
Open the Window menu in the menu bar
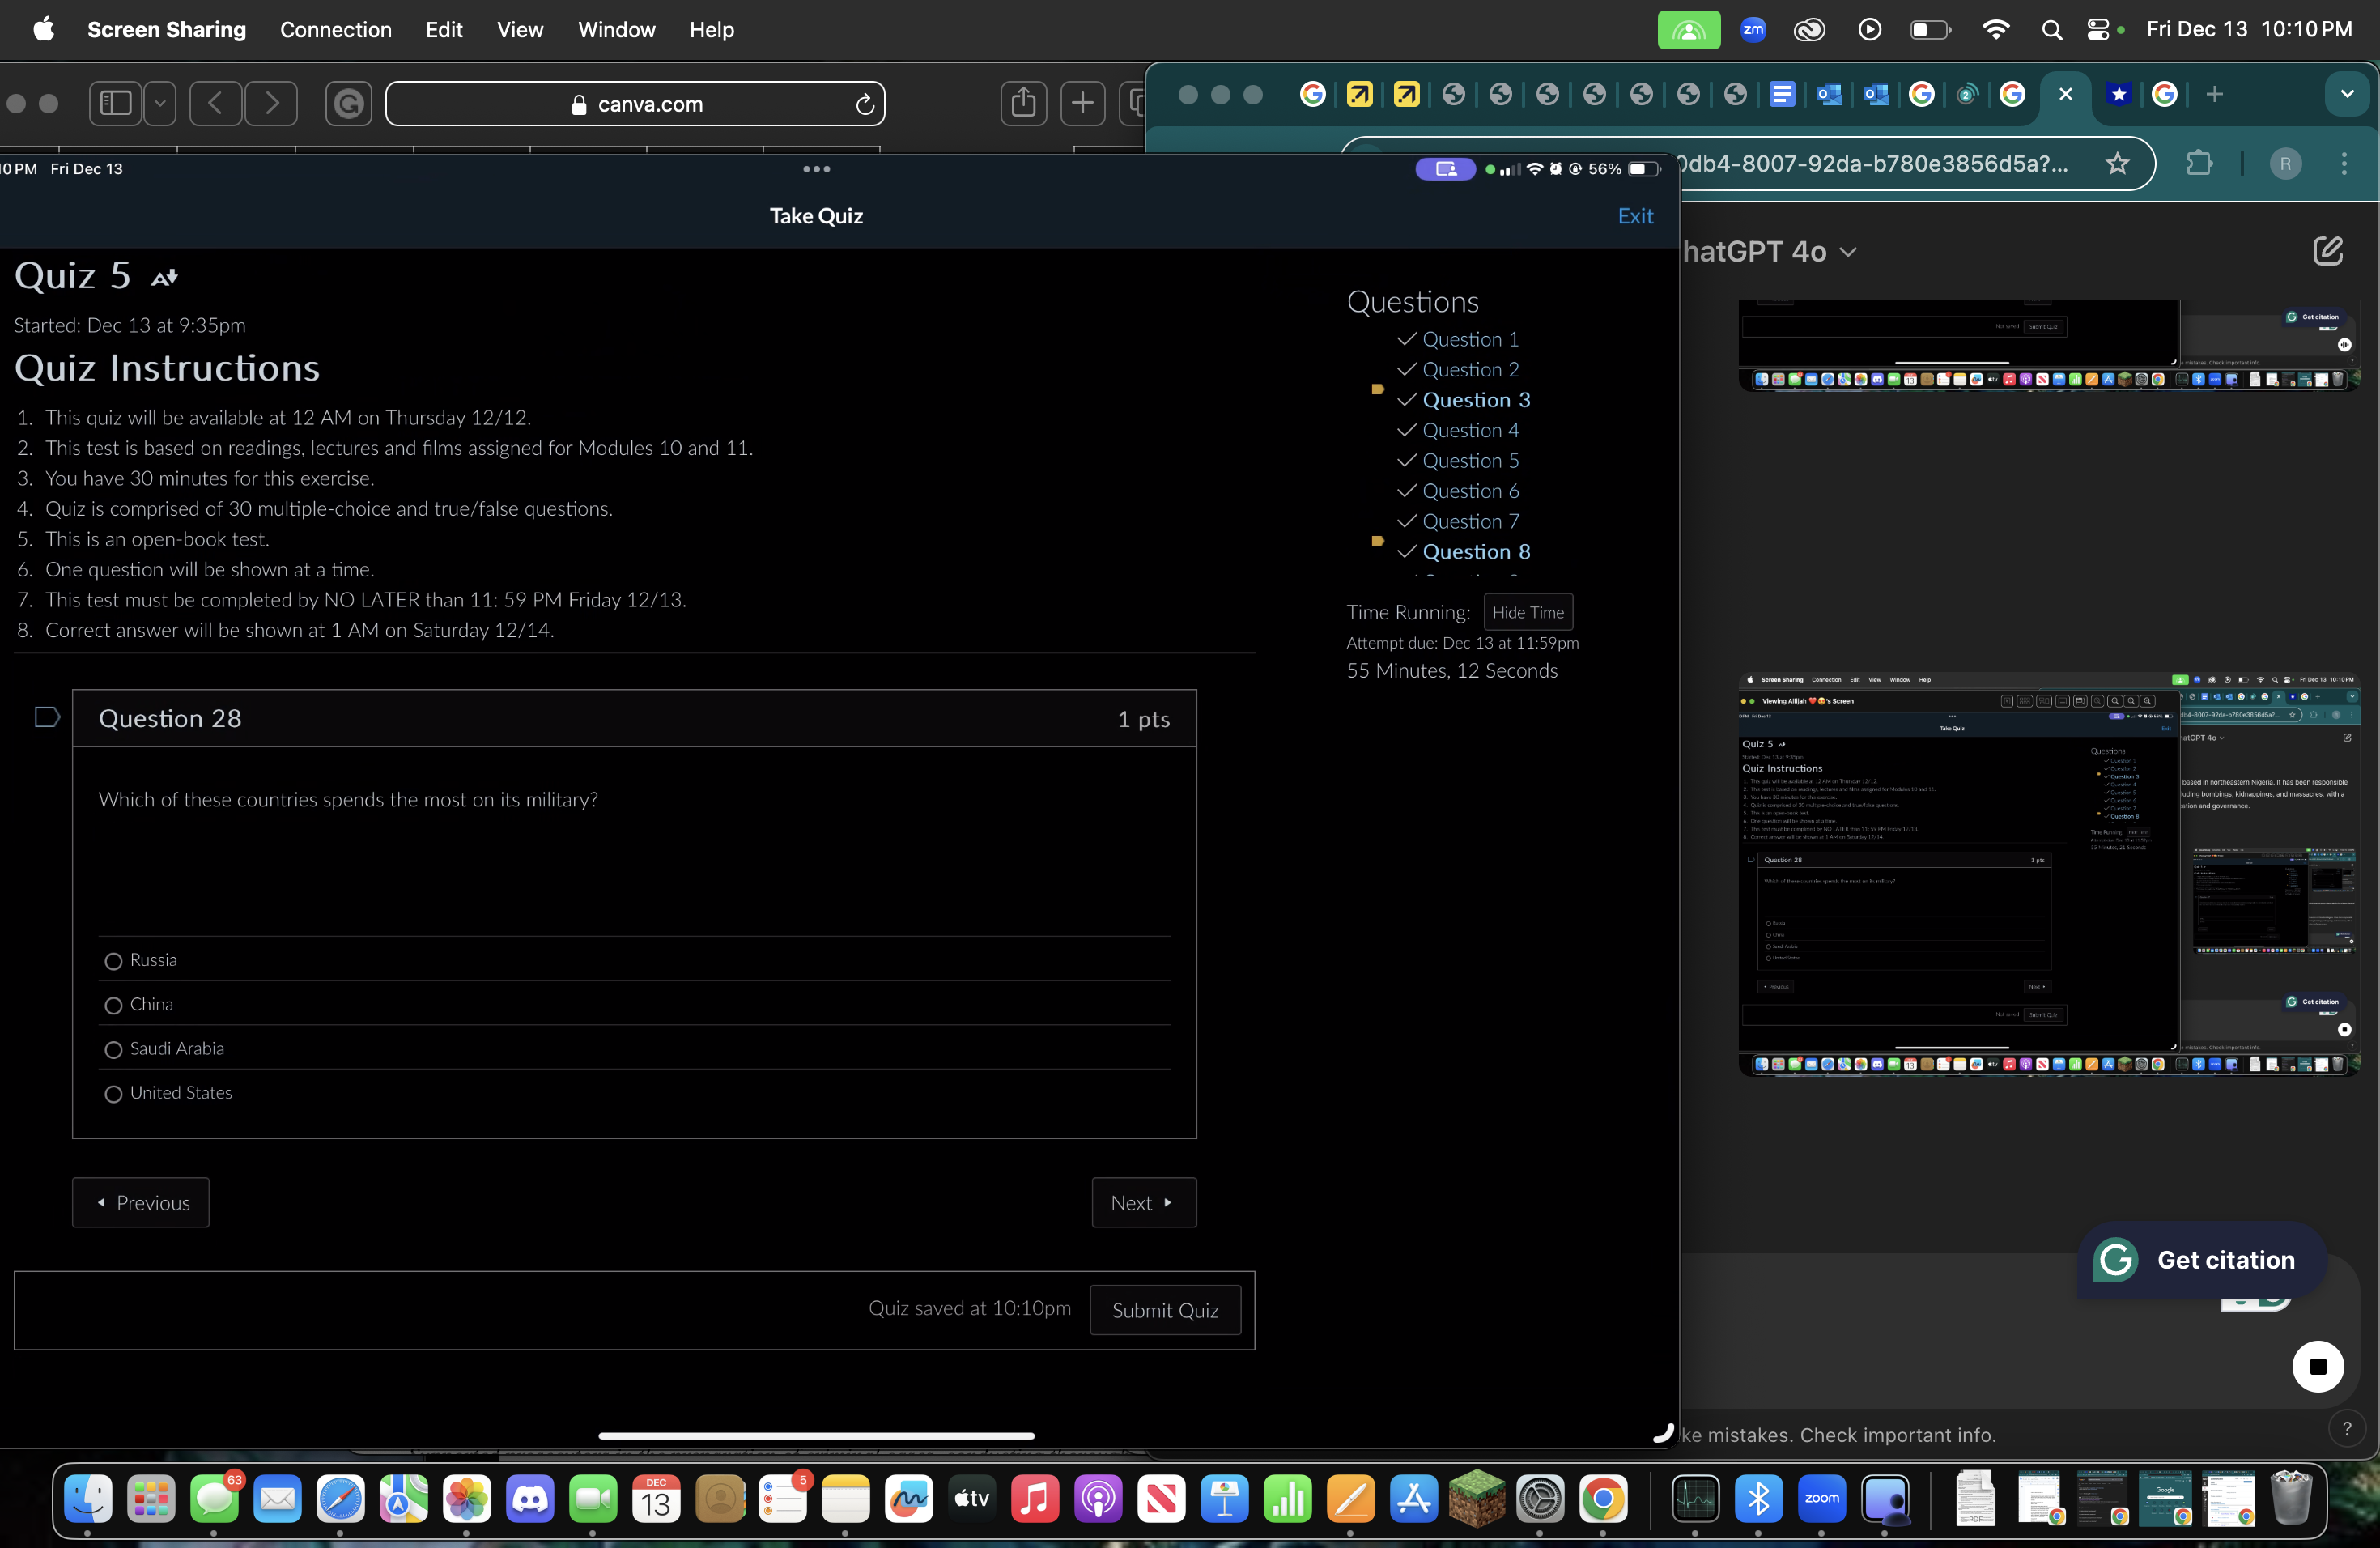tap(615, 29)
